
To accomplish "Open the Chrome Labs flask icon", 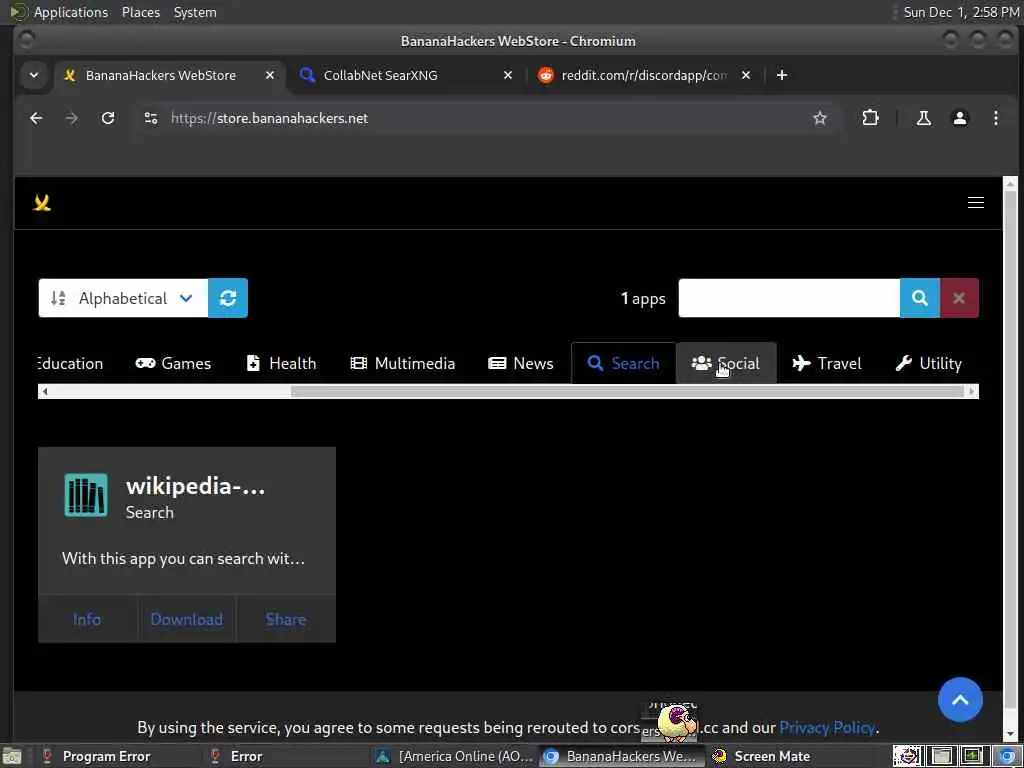I will click(923, 118).
